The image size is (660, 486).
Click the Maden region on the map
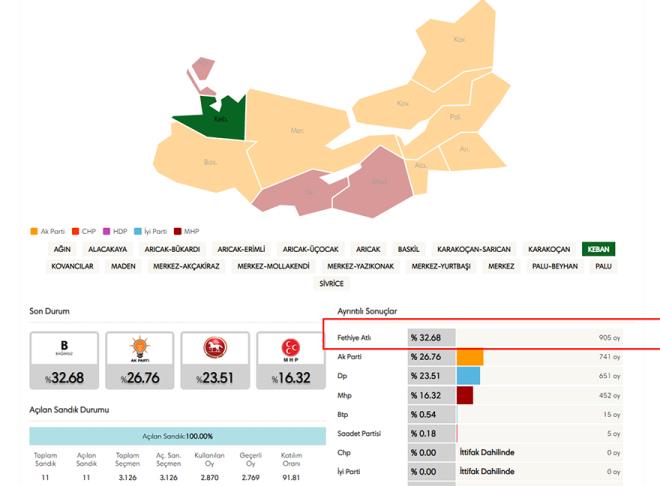(378, 181)
